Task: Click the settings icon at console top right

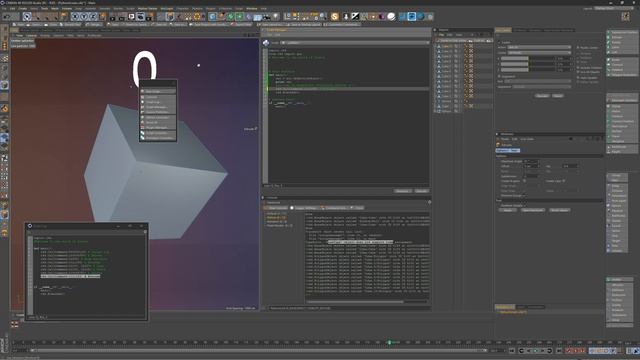Action: point(429,202)
